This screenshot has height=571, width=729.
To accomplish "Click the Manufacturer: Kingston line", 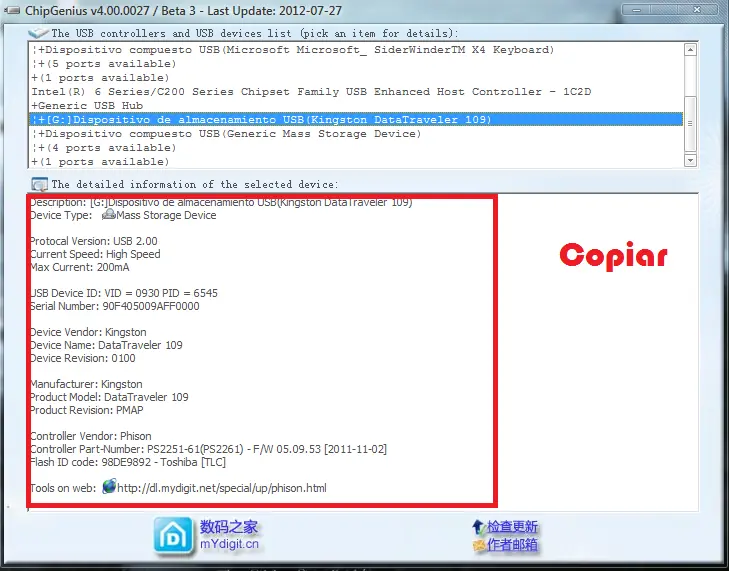I will [x=86, y=384].
